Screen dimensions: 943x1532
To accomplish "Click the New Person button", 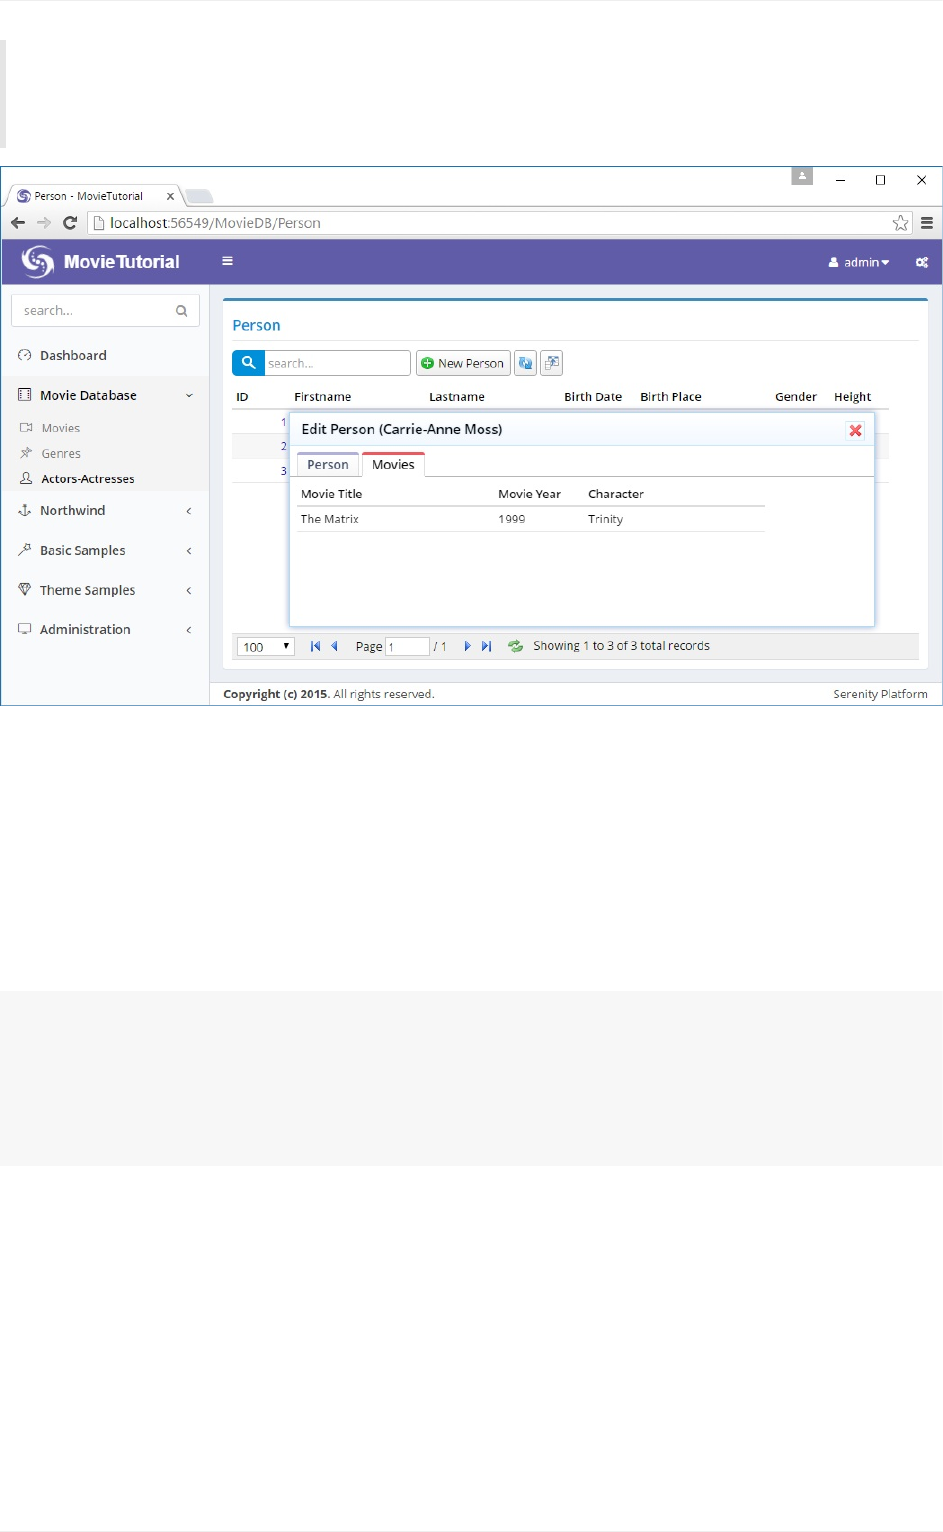I will point(463,363).
